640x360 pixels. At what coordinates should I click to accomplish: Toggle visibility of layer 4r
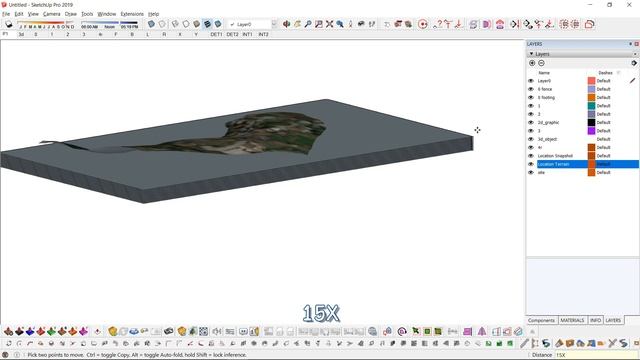click(531, 147)
